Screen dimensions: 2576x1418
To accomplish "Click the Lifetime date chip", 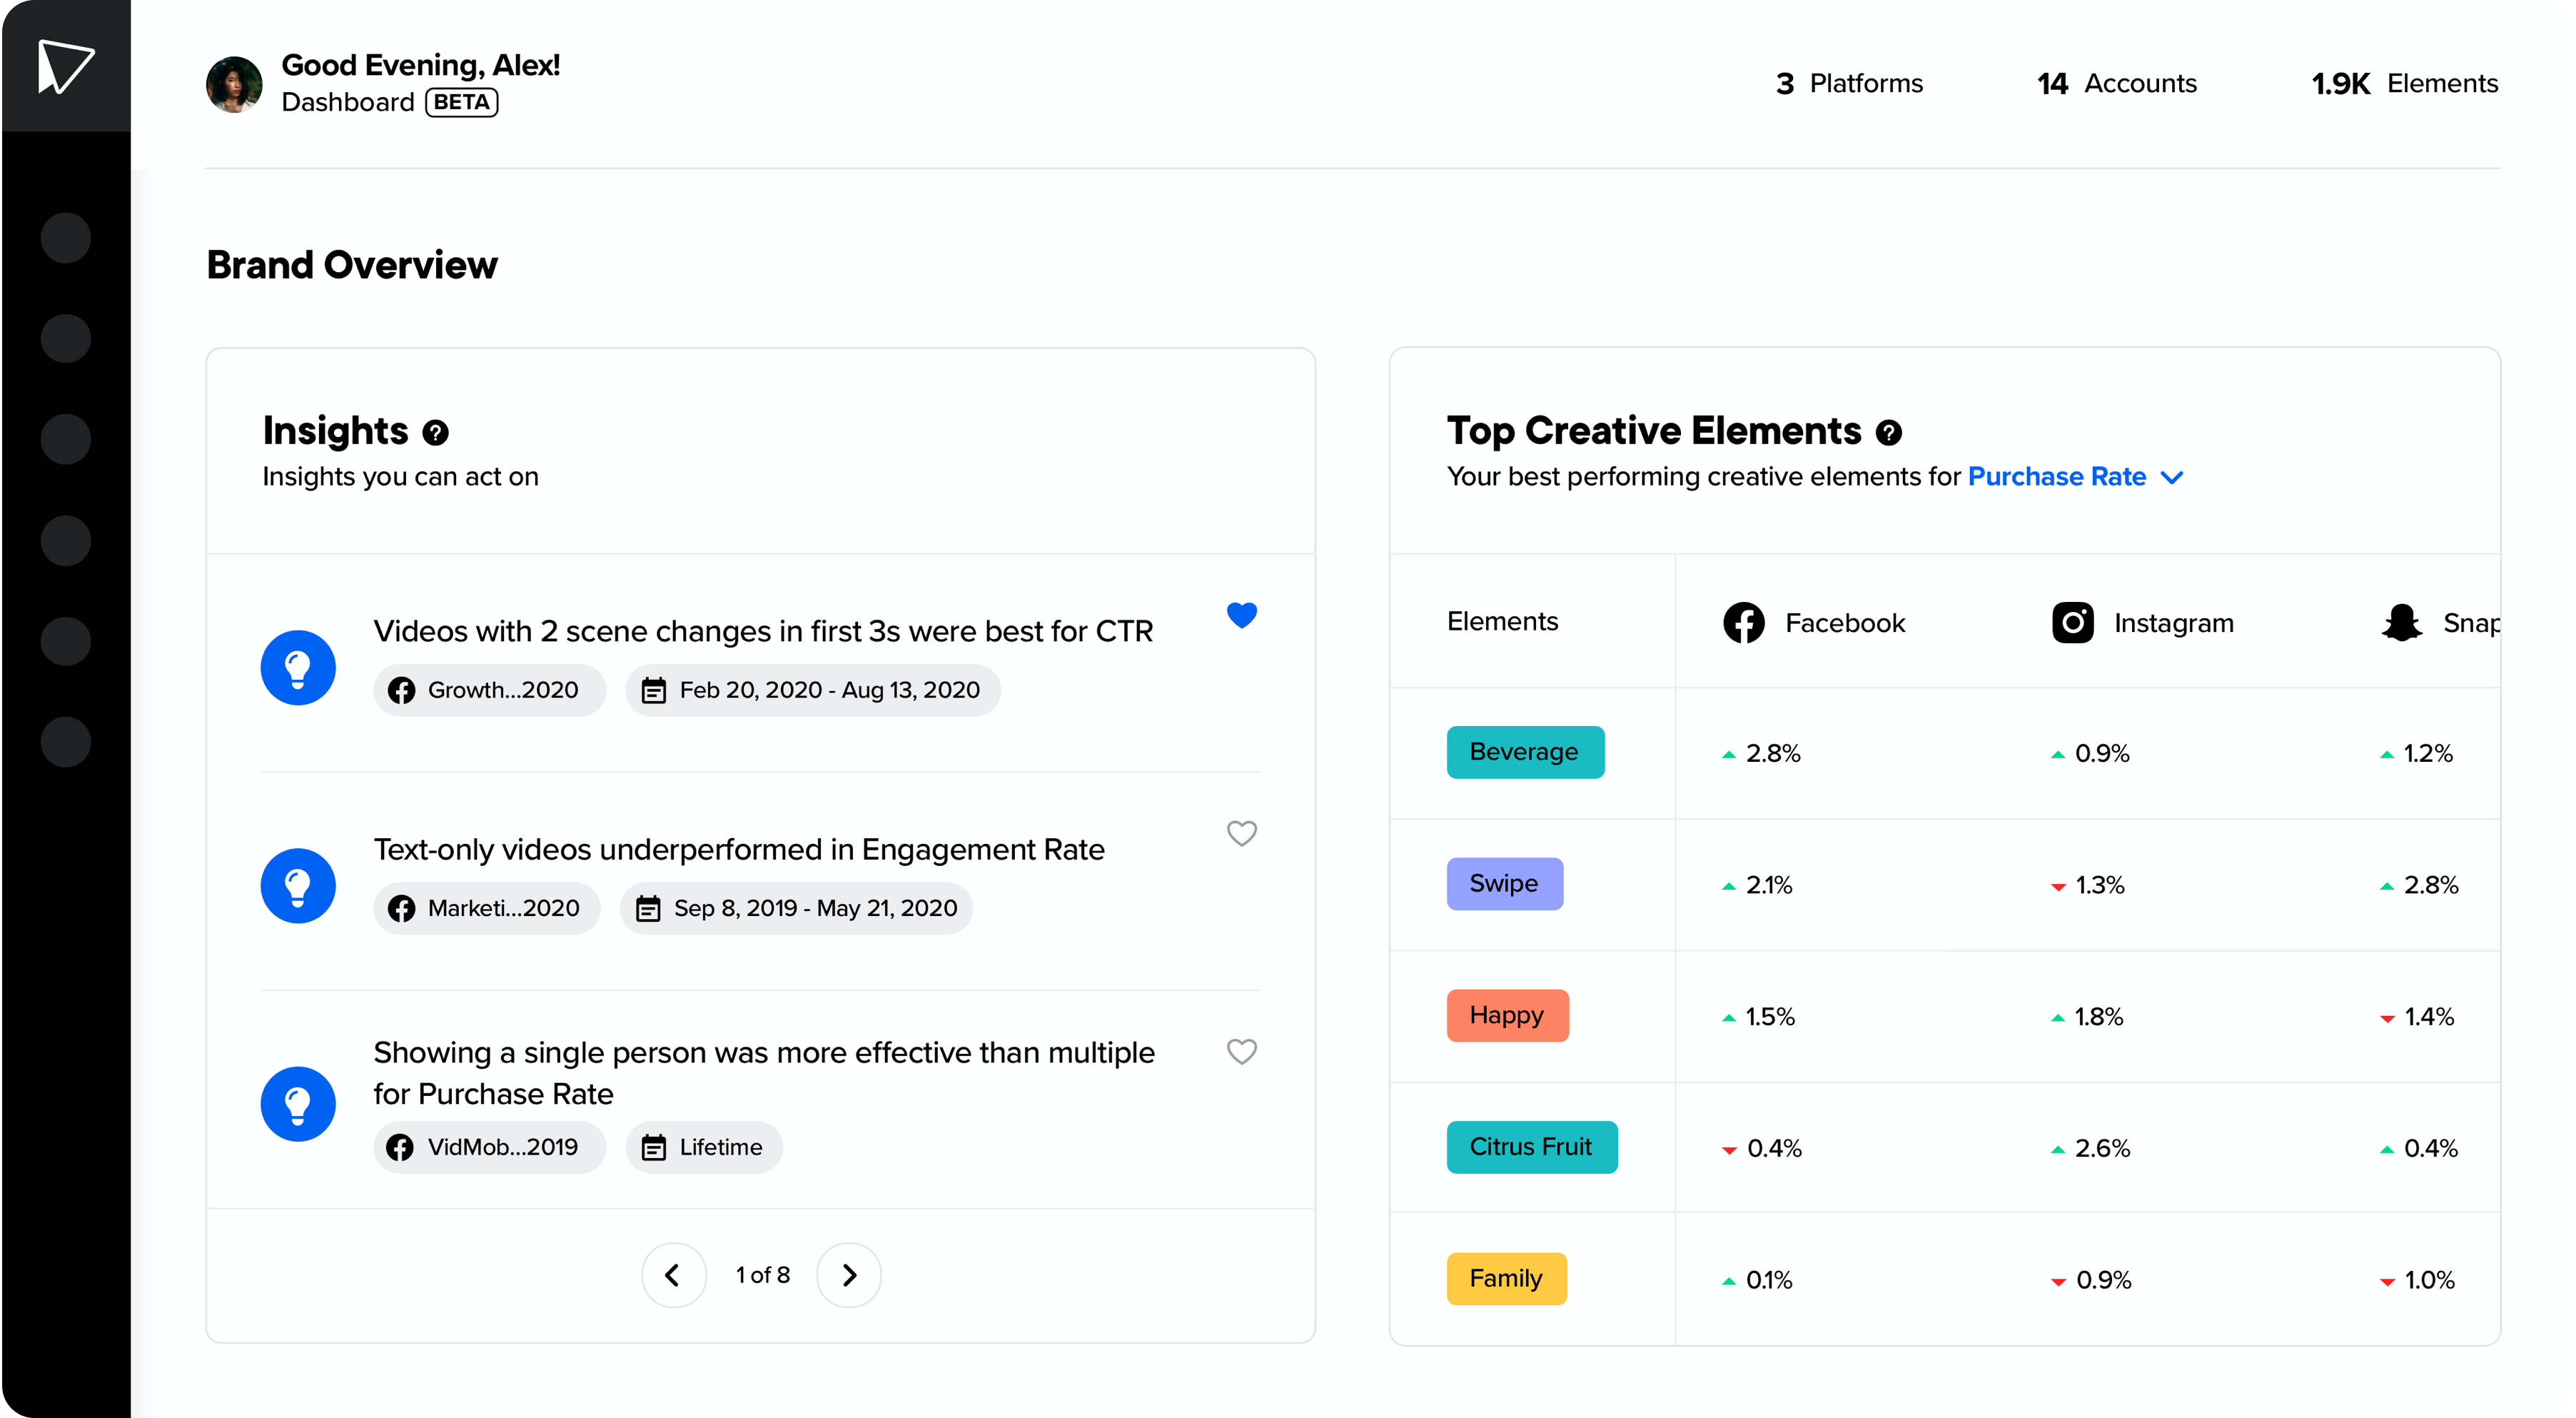I will [704, 1148].
